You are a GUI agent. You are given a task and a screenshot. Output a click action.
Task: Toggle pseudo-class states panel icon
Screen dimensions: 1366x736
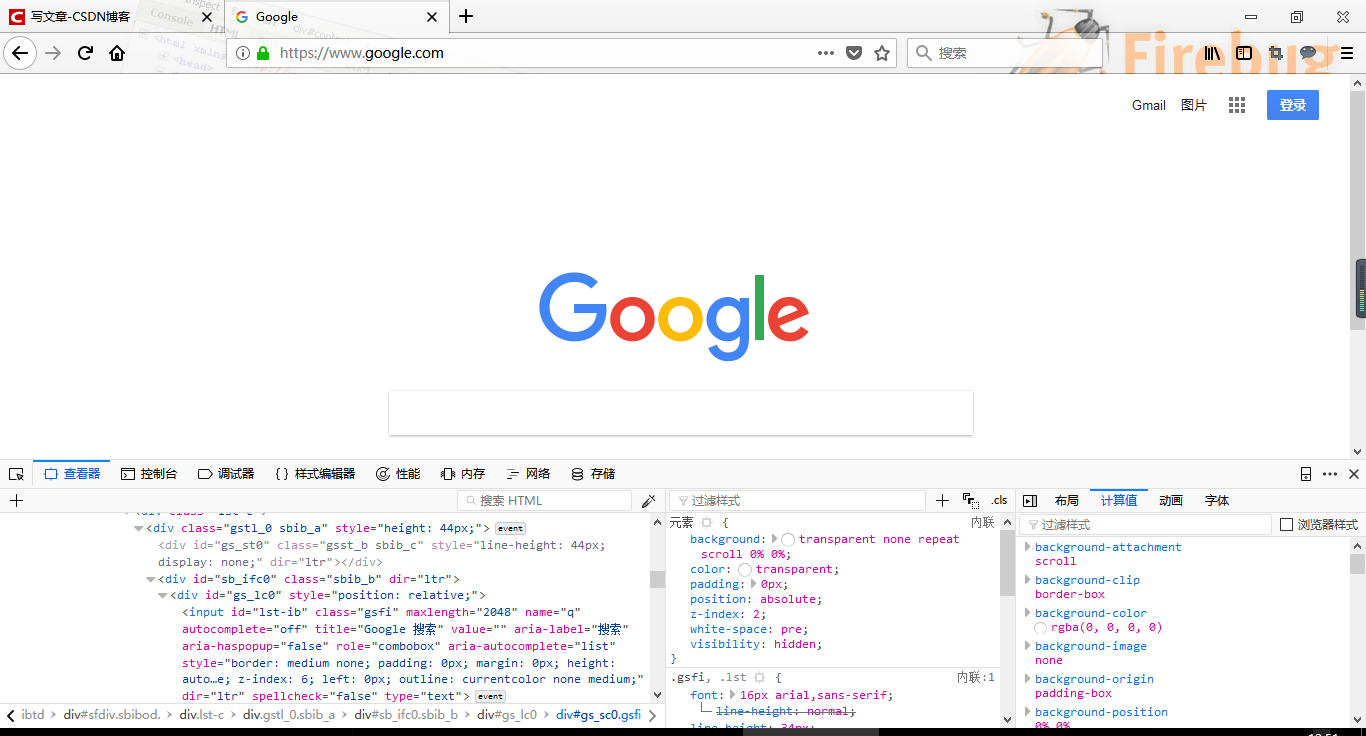click(x=971, y=500)
